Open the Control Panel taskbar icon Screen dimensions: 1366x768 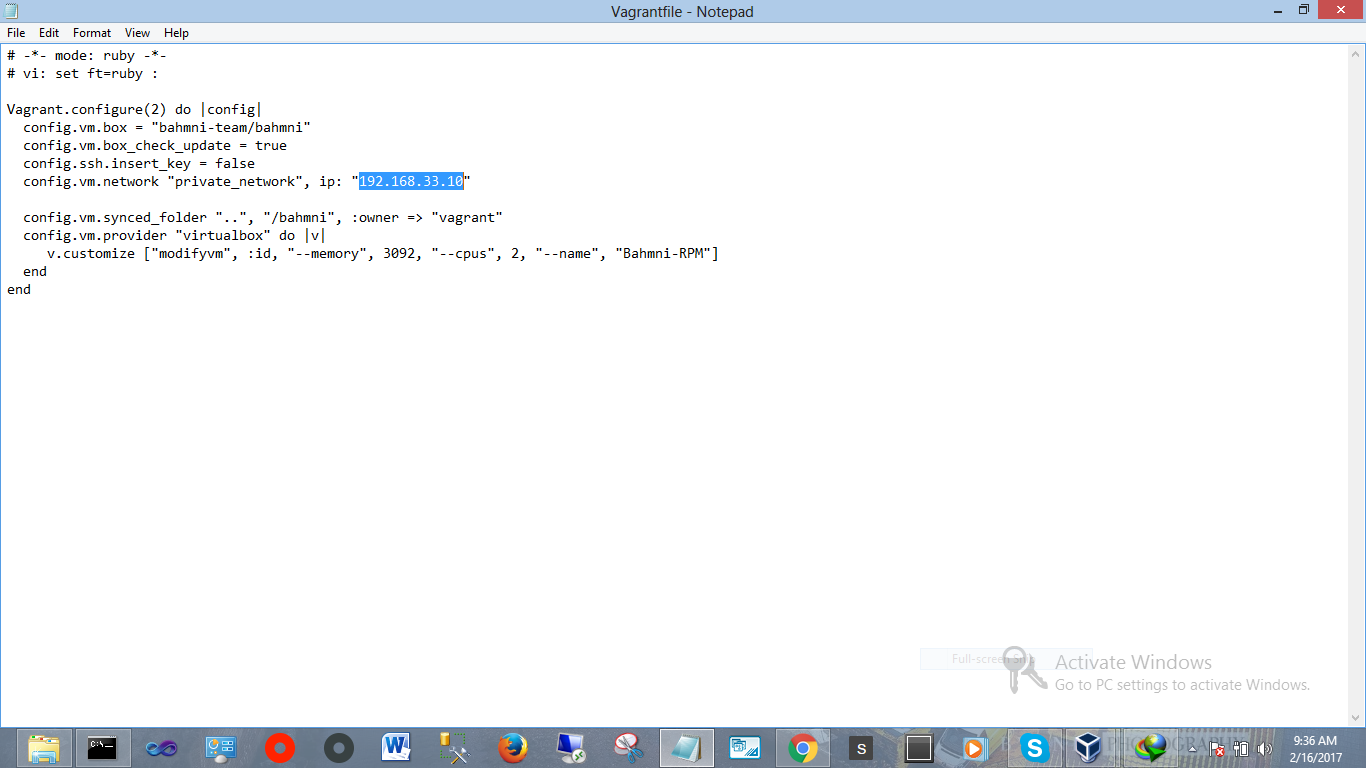(220, 748)
